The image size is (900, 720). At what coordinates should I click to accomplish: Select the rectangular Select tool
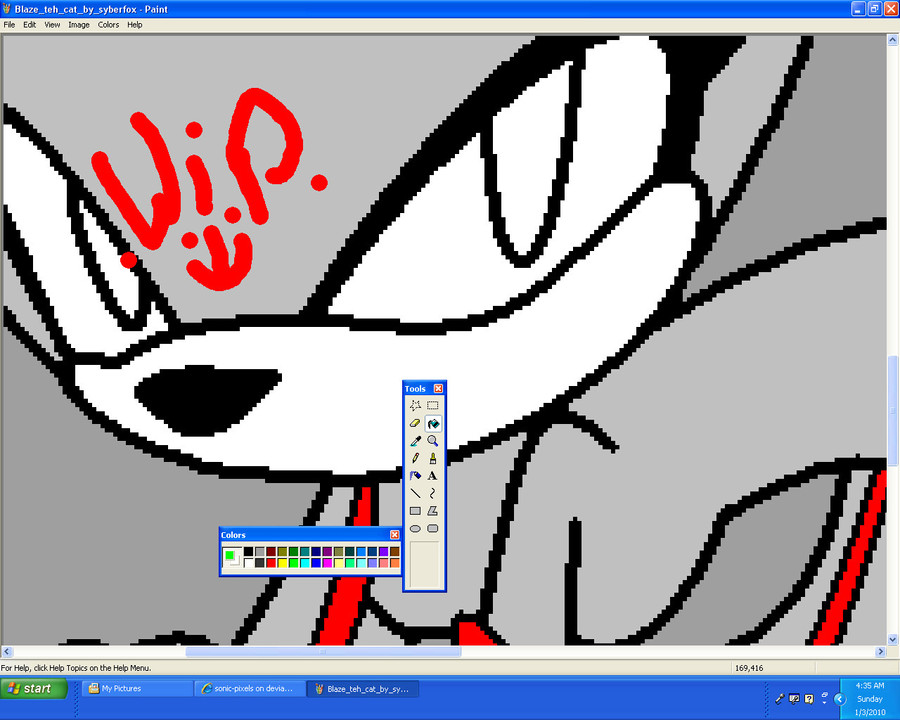433,405
